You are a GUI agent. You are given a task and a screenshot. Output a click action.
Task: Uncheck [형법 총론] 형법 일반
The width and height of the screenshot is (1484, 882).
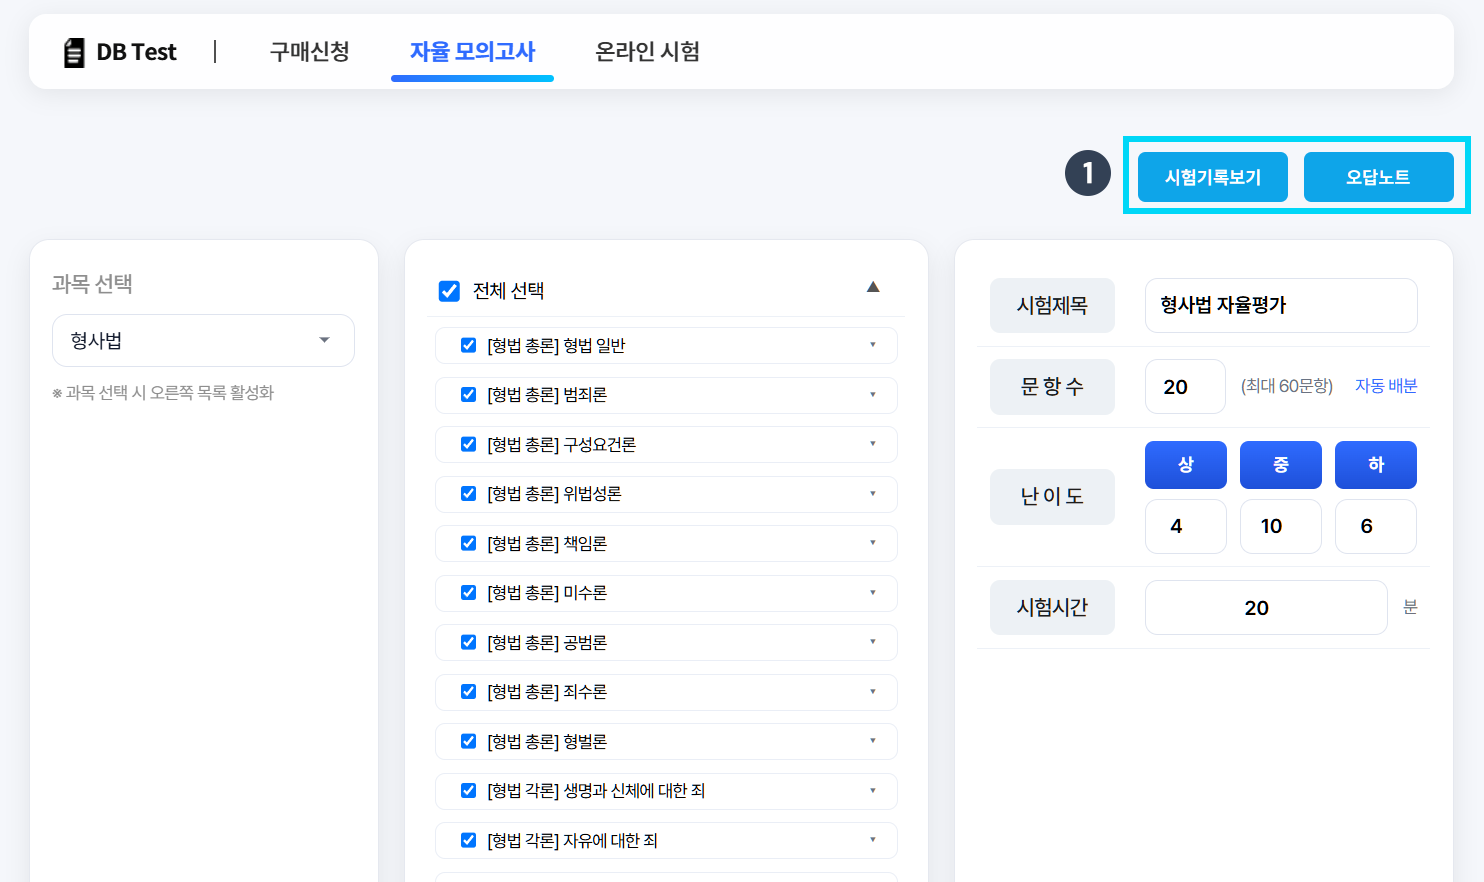tap(468, 344)
